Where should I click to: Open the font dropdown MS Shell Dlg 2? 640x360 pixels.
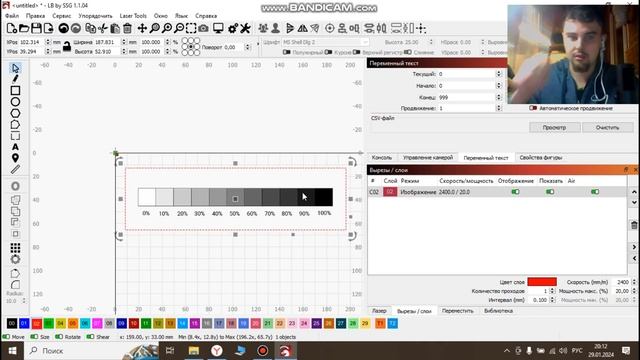pos(325,42)
